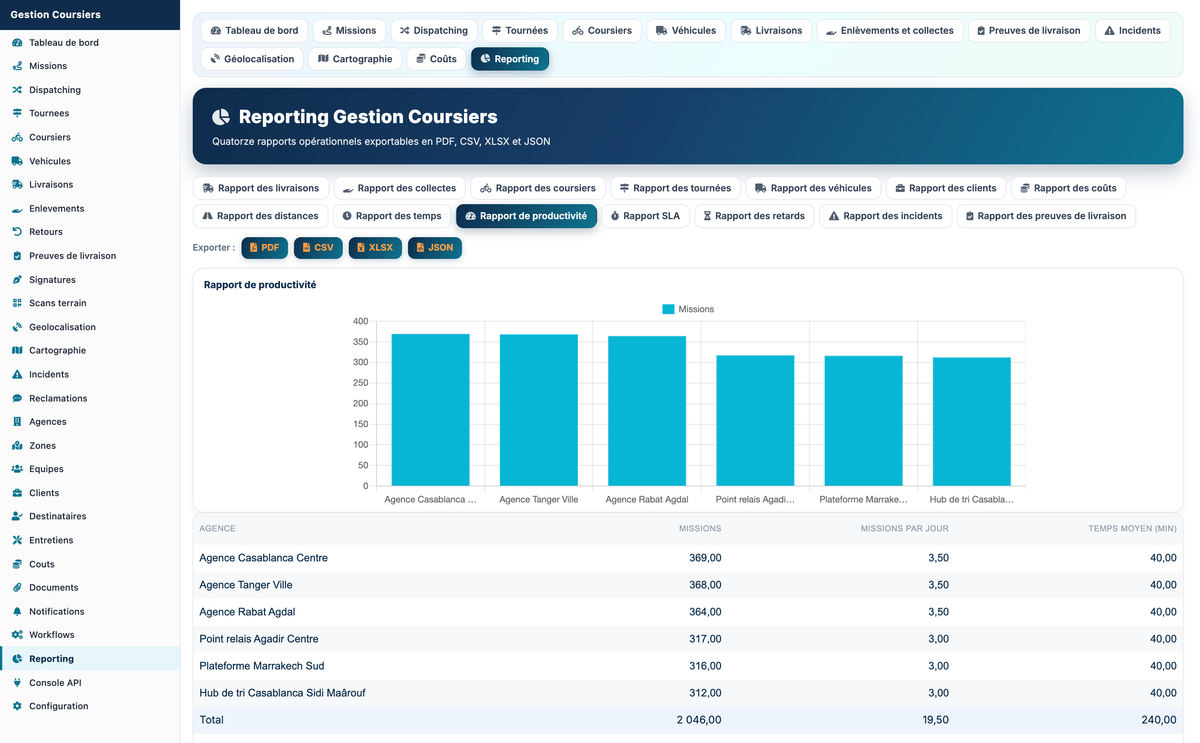Click the Missions icon in the sidebar
The width and height of the screenshot is (1200, 743).
pyautogui.click(x=17, y=66)
